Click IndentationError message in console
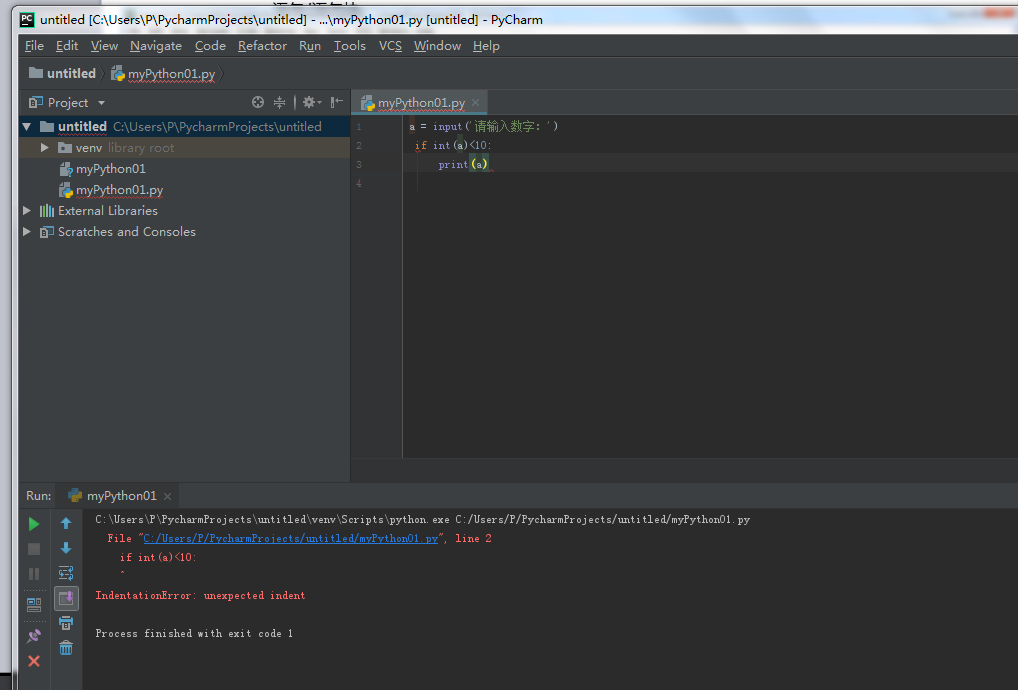1018x690 pixels. 200,595
